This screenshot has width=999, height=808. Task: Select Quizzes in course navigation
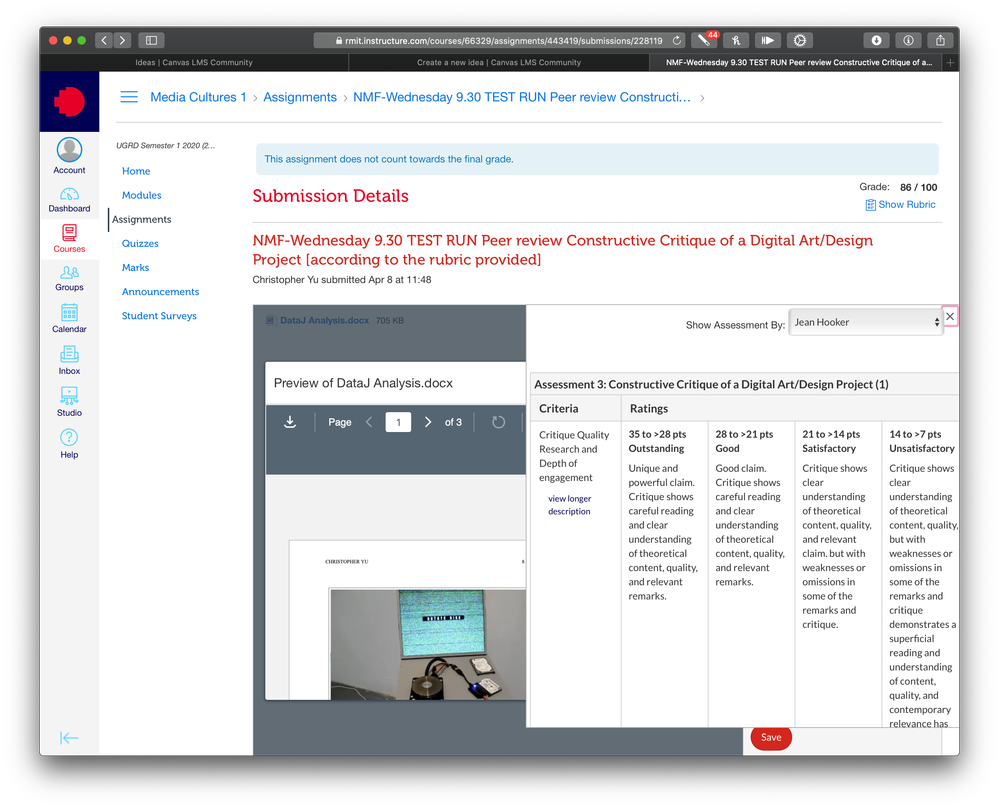[x=140, y=243]
